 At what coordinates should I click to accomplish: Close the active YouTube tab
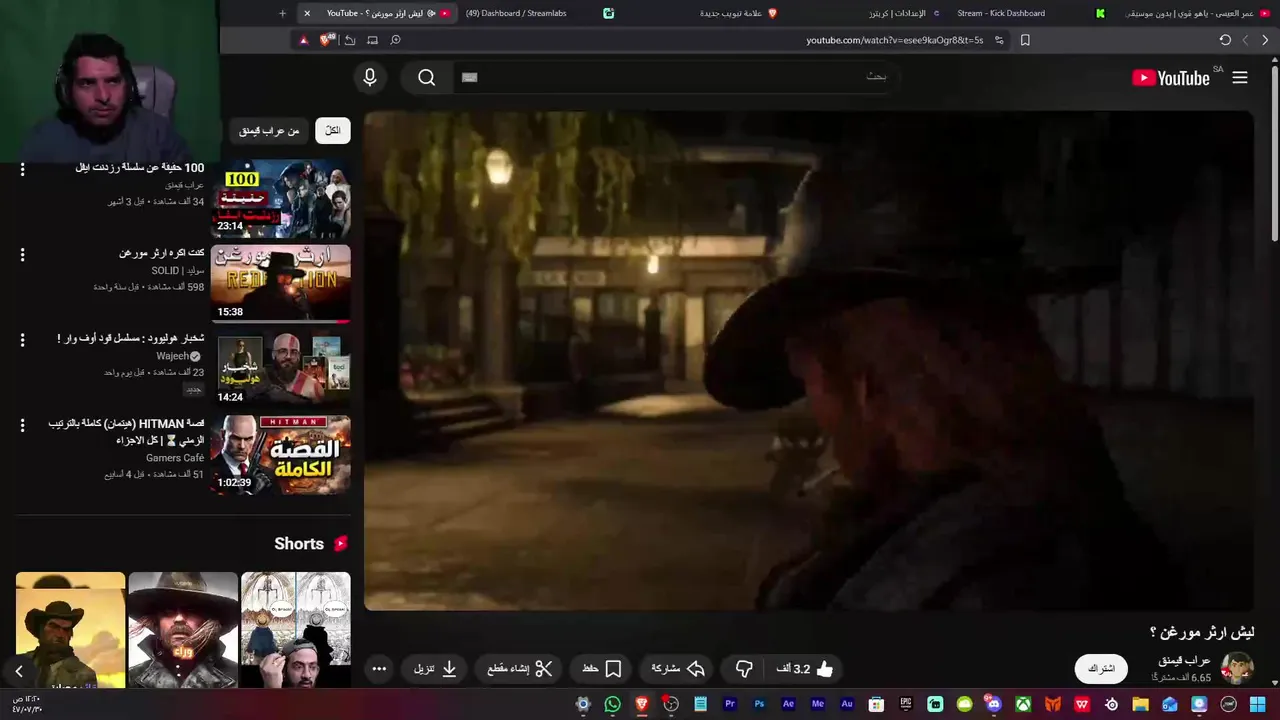(x=307, y=13)
